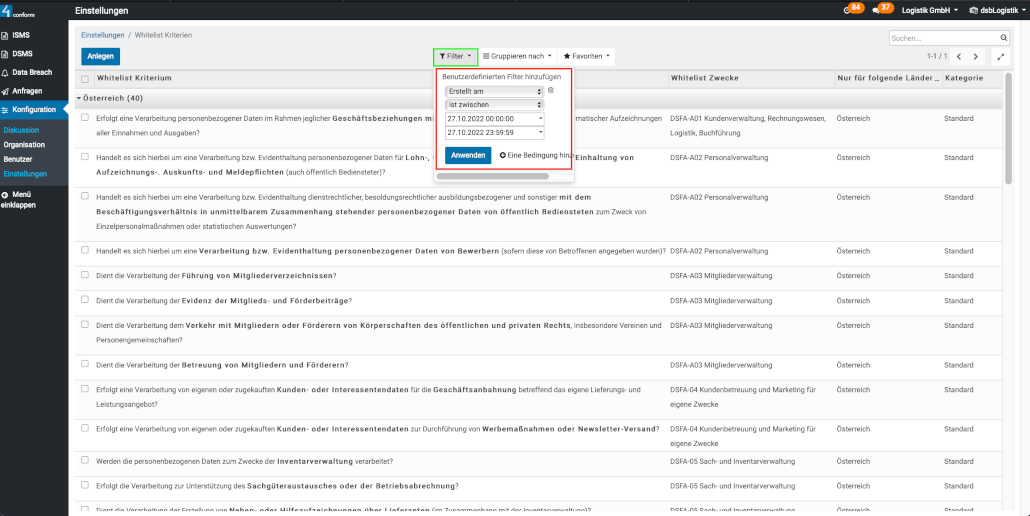The height and width of the screenshot is (516, 1030).
Task: Expand view with fullscreen arrows icon
Action: point(999,57)
